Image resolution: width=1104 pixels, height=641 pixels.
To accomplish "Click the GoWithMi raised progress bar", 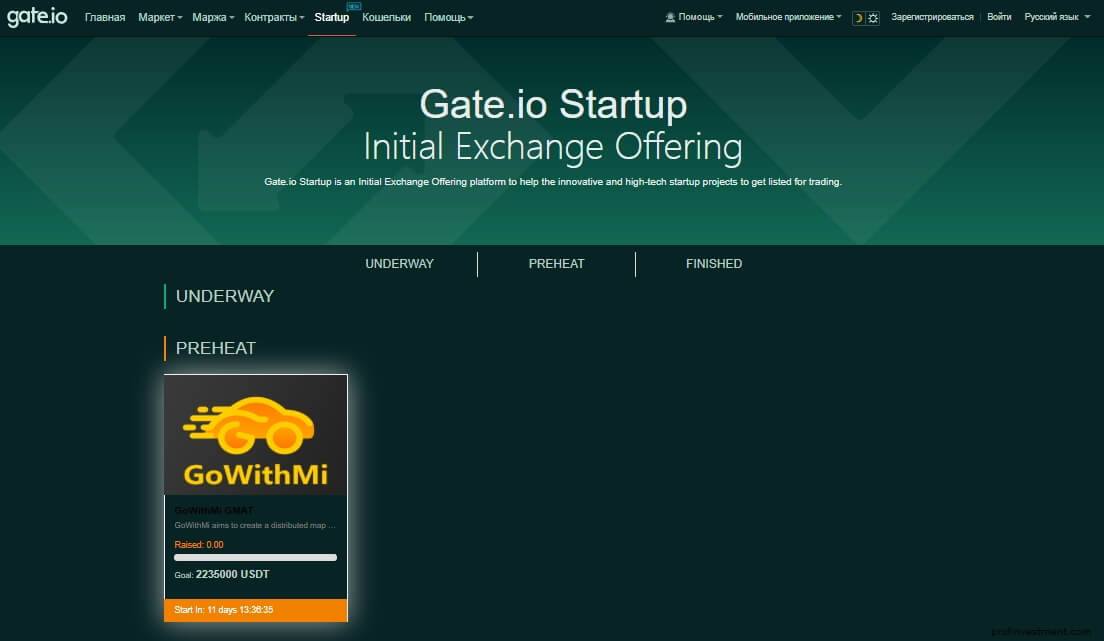I will pyautogui.click(x=256, y=557).
